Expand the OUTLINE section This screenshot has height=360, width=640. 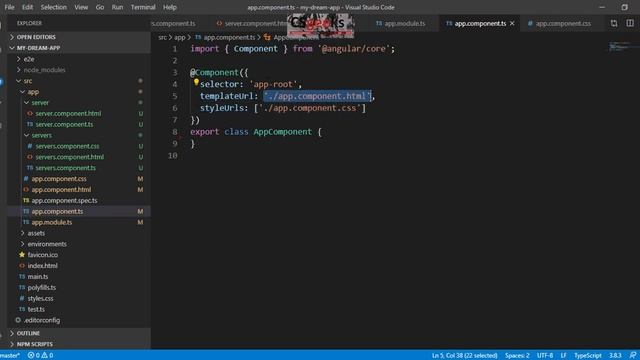[79, 333]
